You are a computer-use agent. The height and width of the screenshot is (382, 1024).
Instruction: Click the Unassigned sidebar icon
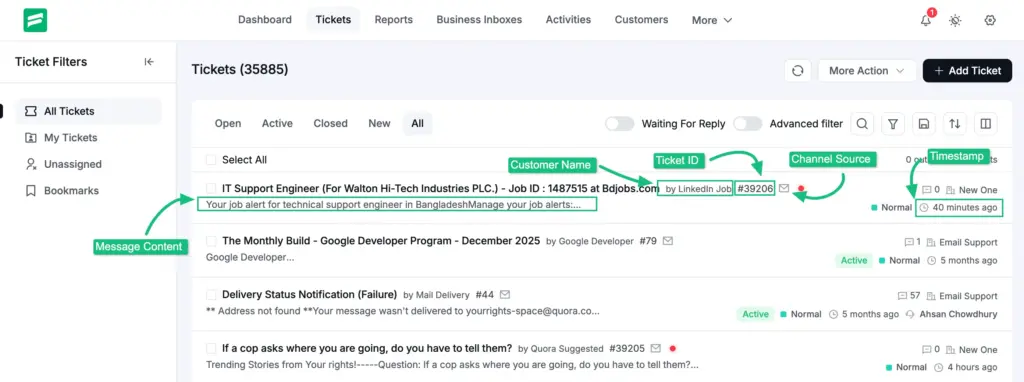coord(30,164)
